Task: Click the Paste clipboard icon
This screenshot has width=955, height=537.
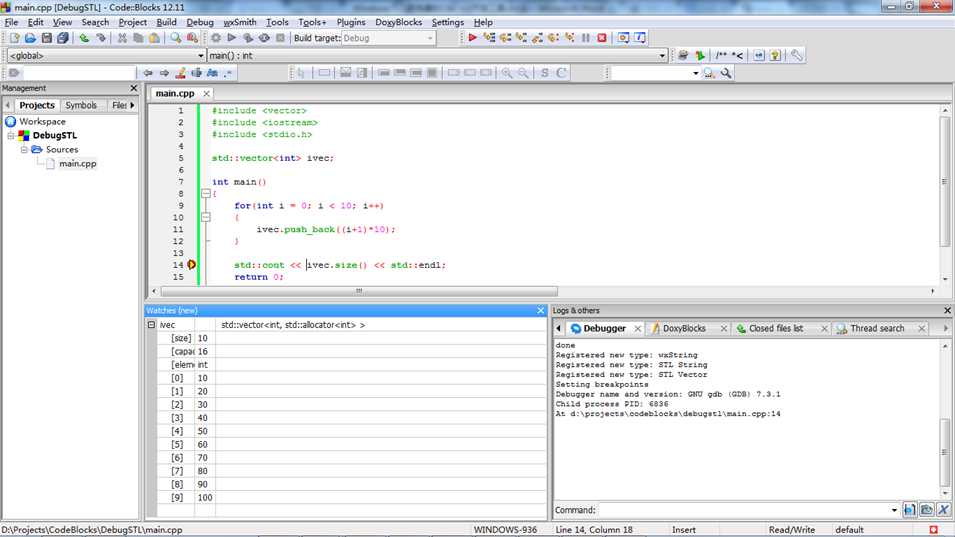Action: click(155, 38)
